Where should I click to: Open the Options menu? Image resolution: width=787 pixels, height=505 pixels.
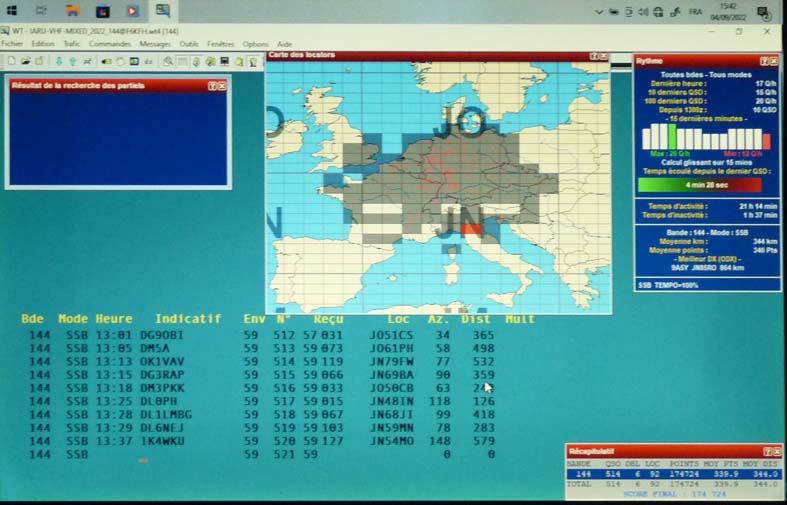tap(255, 44)
